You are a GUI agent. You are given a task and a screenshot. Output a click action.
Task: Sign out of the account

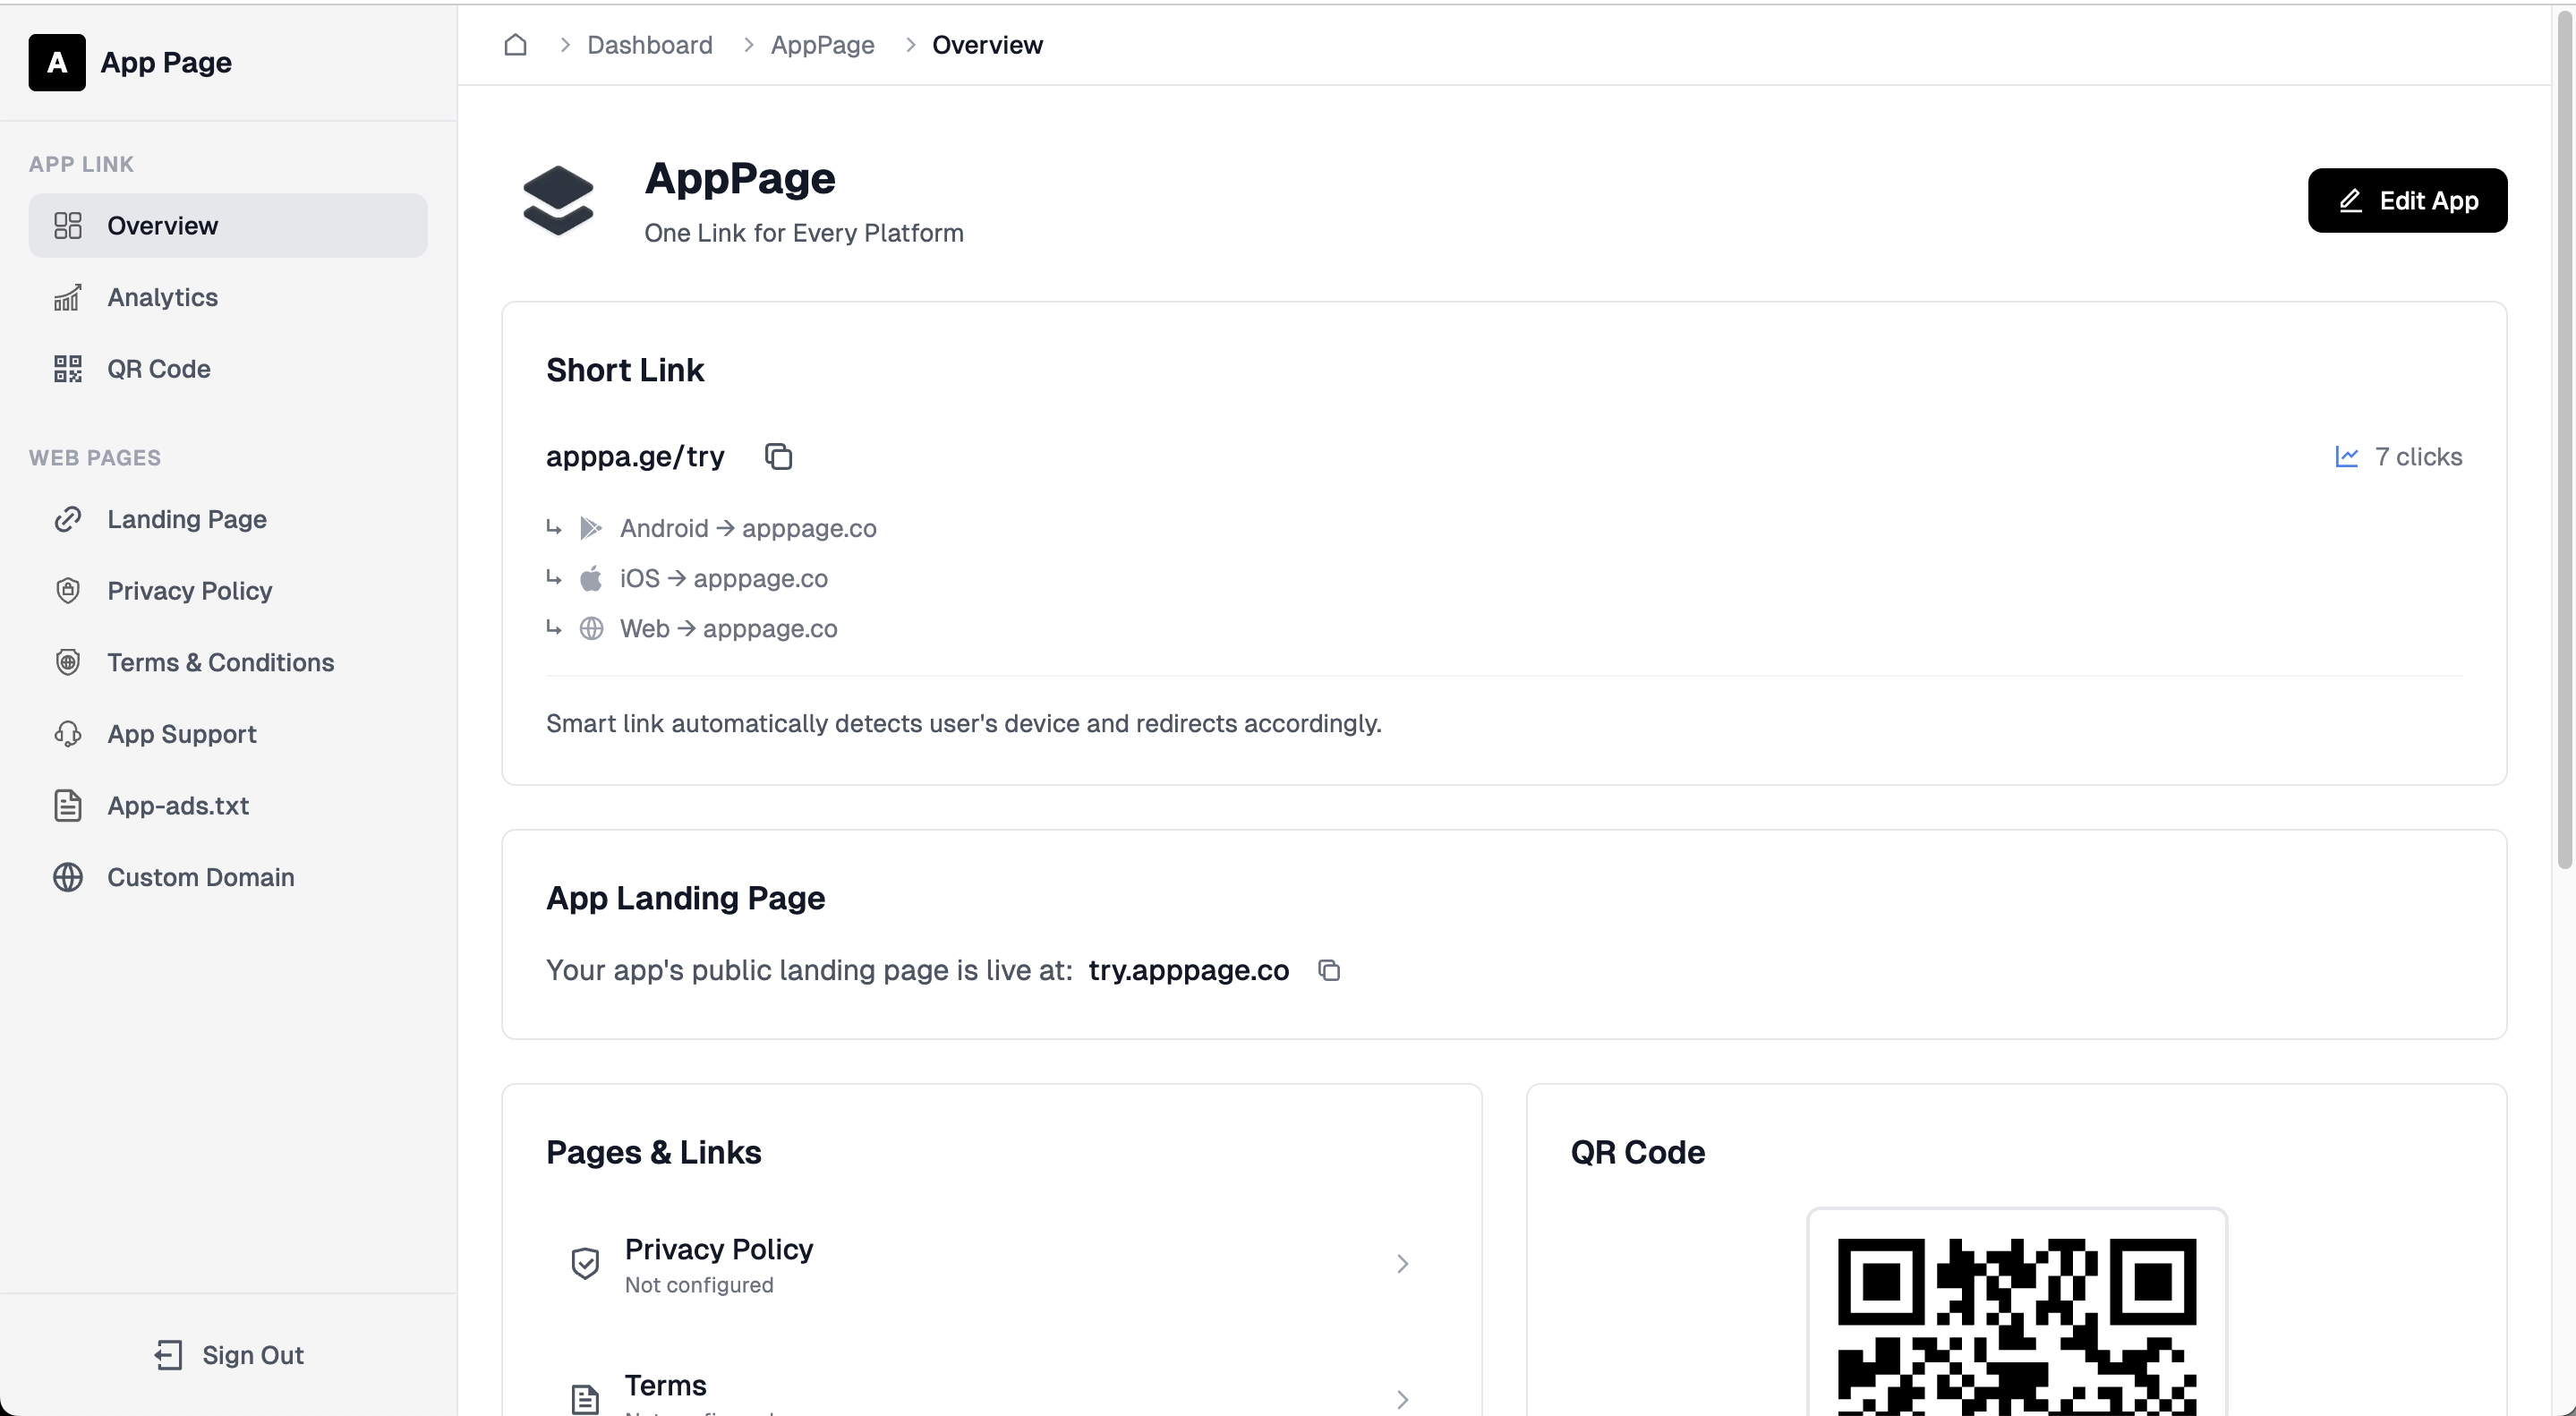tap(229, 1355)
